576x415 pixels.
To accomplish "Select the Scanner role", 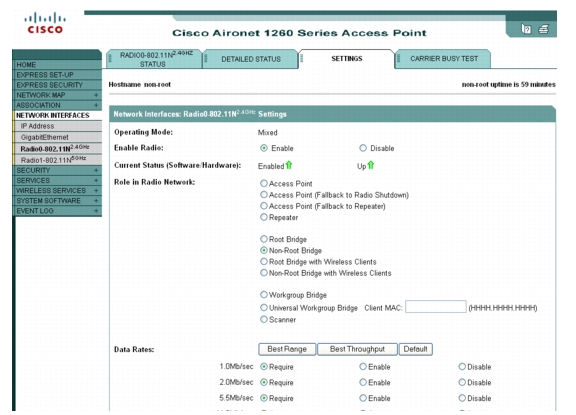I will pos(264,319).
